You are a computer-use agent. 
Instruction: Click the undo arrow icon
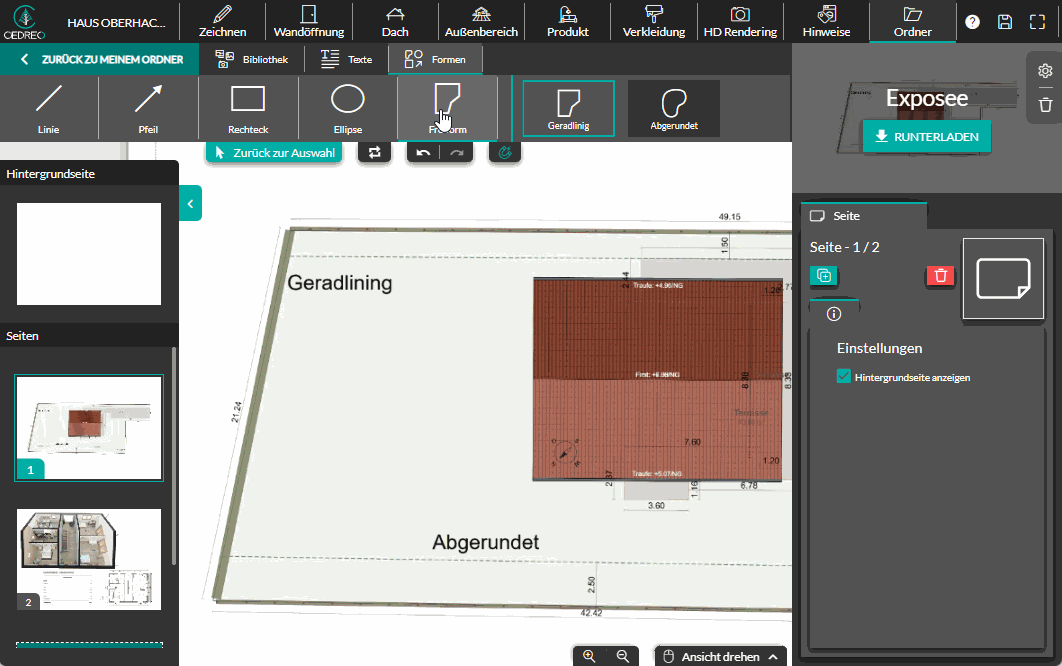(x=423, y=153)
